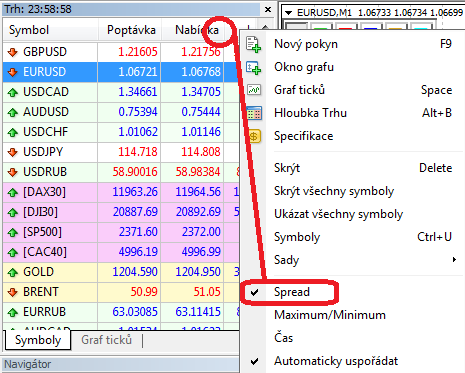Click the USDRUB down arrow icon
The width and height of the screenshot is (465, 373).
tap(13, 172)
